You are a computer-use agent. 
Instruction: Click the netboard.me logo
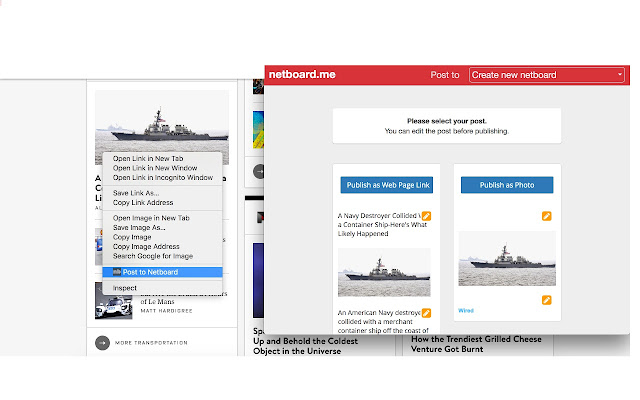coord(302,75)
